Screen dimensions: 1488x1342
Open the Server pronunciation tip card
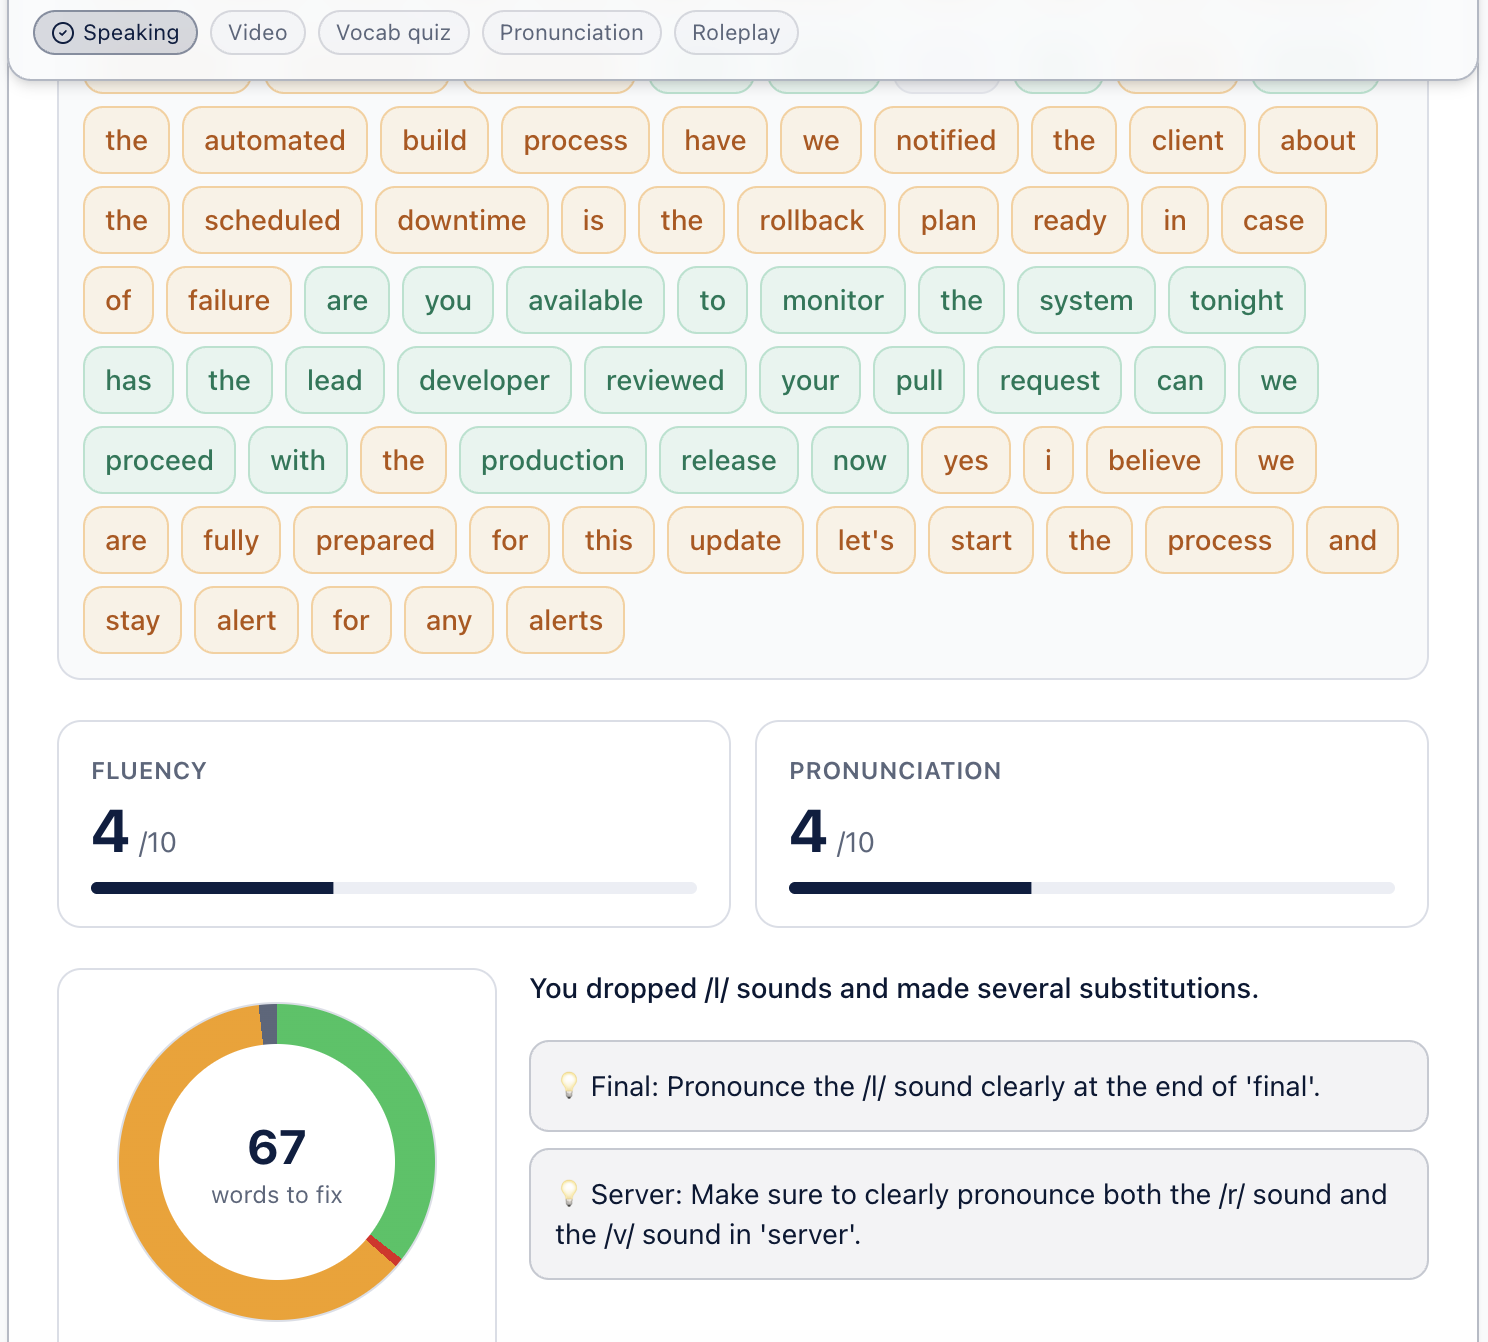point(978,1214)
